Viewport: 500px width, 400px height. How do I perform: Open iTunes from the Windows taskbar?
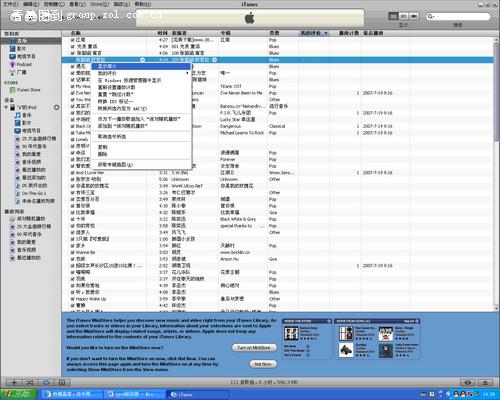pos(197,394)
